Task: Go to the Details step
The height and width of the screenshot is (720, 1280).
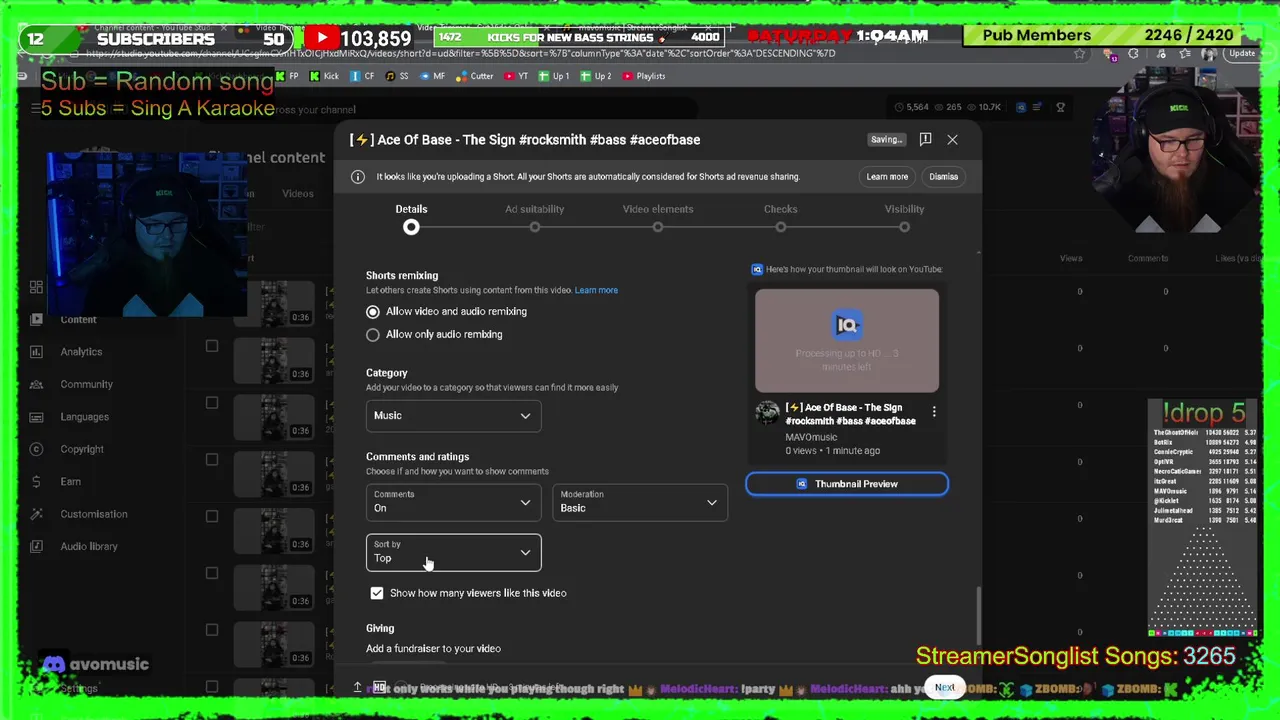Action: tap(411, 218)
